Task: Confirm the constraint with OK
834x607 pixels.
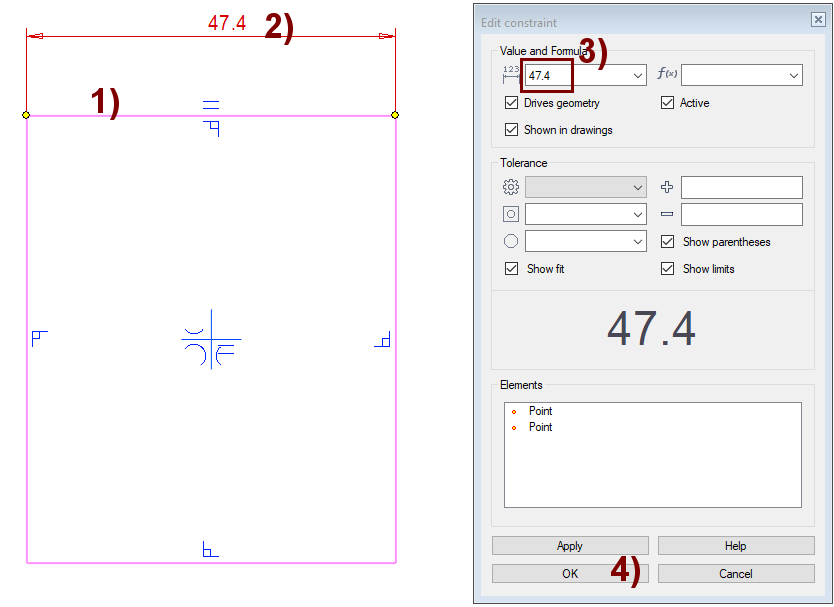Action: (570, 574)
